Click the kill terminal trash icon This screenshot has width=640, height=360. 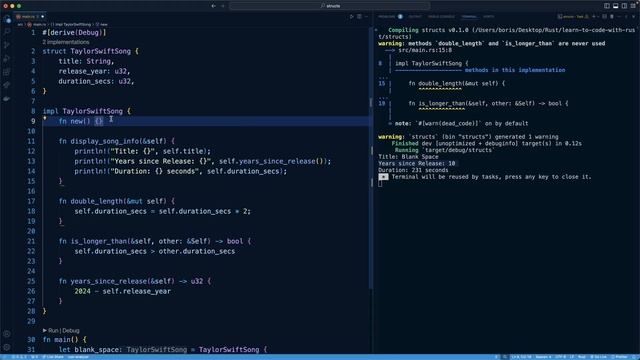(612, 17)
